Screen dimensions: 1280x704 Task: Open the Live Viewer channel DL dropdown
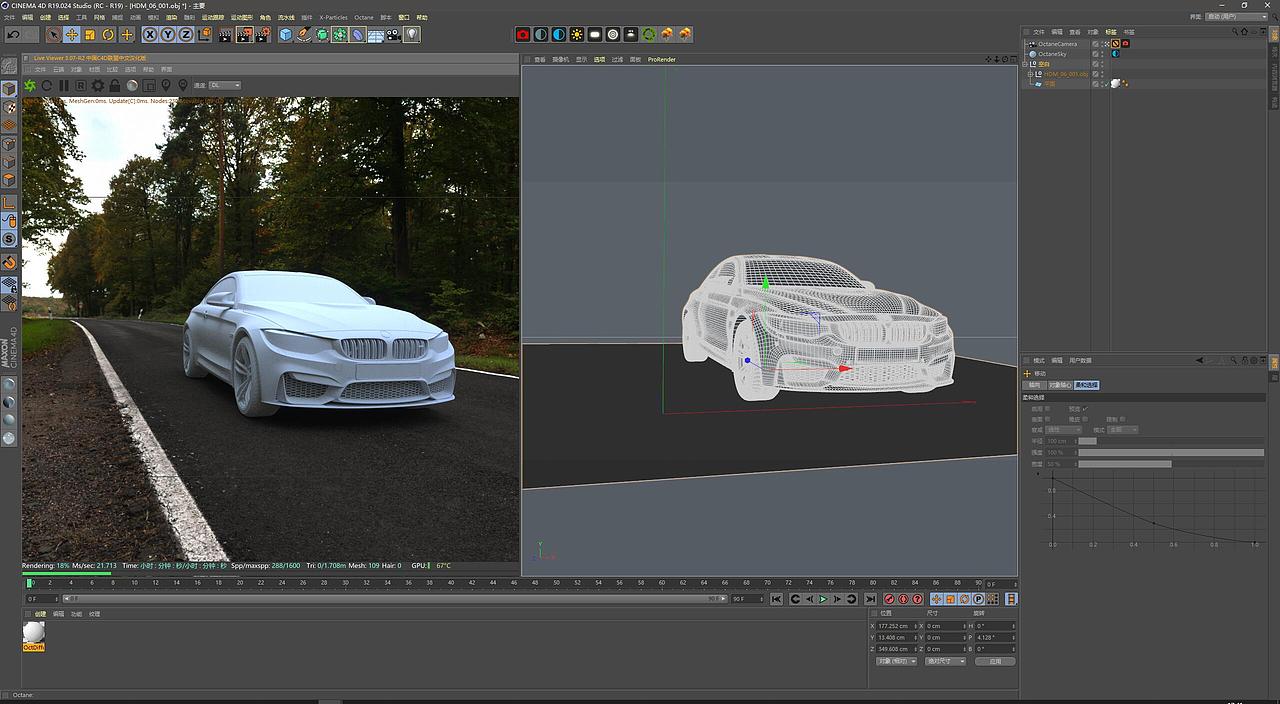[x=224, y=85]
